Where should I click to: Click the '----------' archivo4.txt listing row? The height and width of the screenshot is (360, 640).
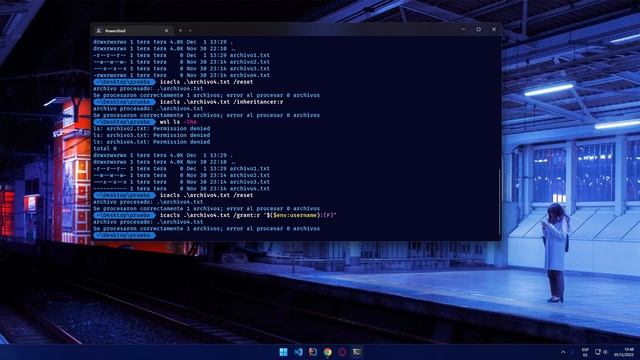(181, 189)
